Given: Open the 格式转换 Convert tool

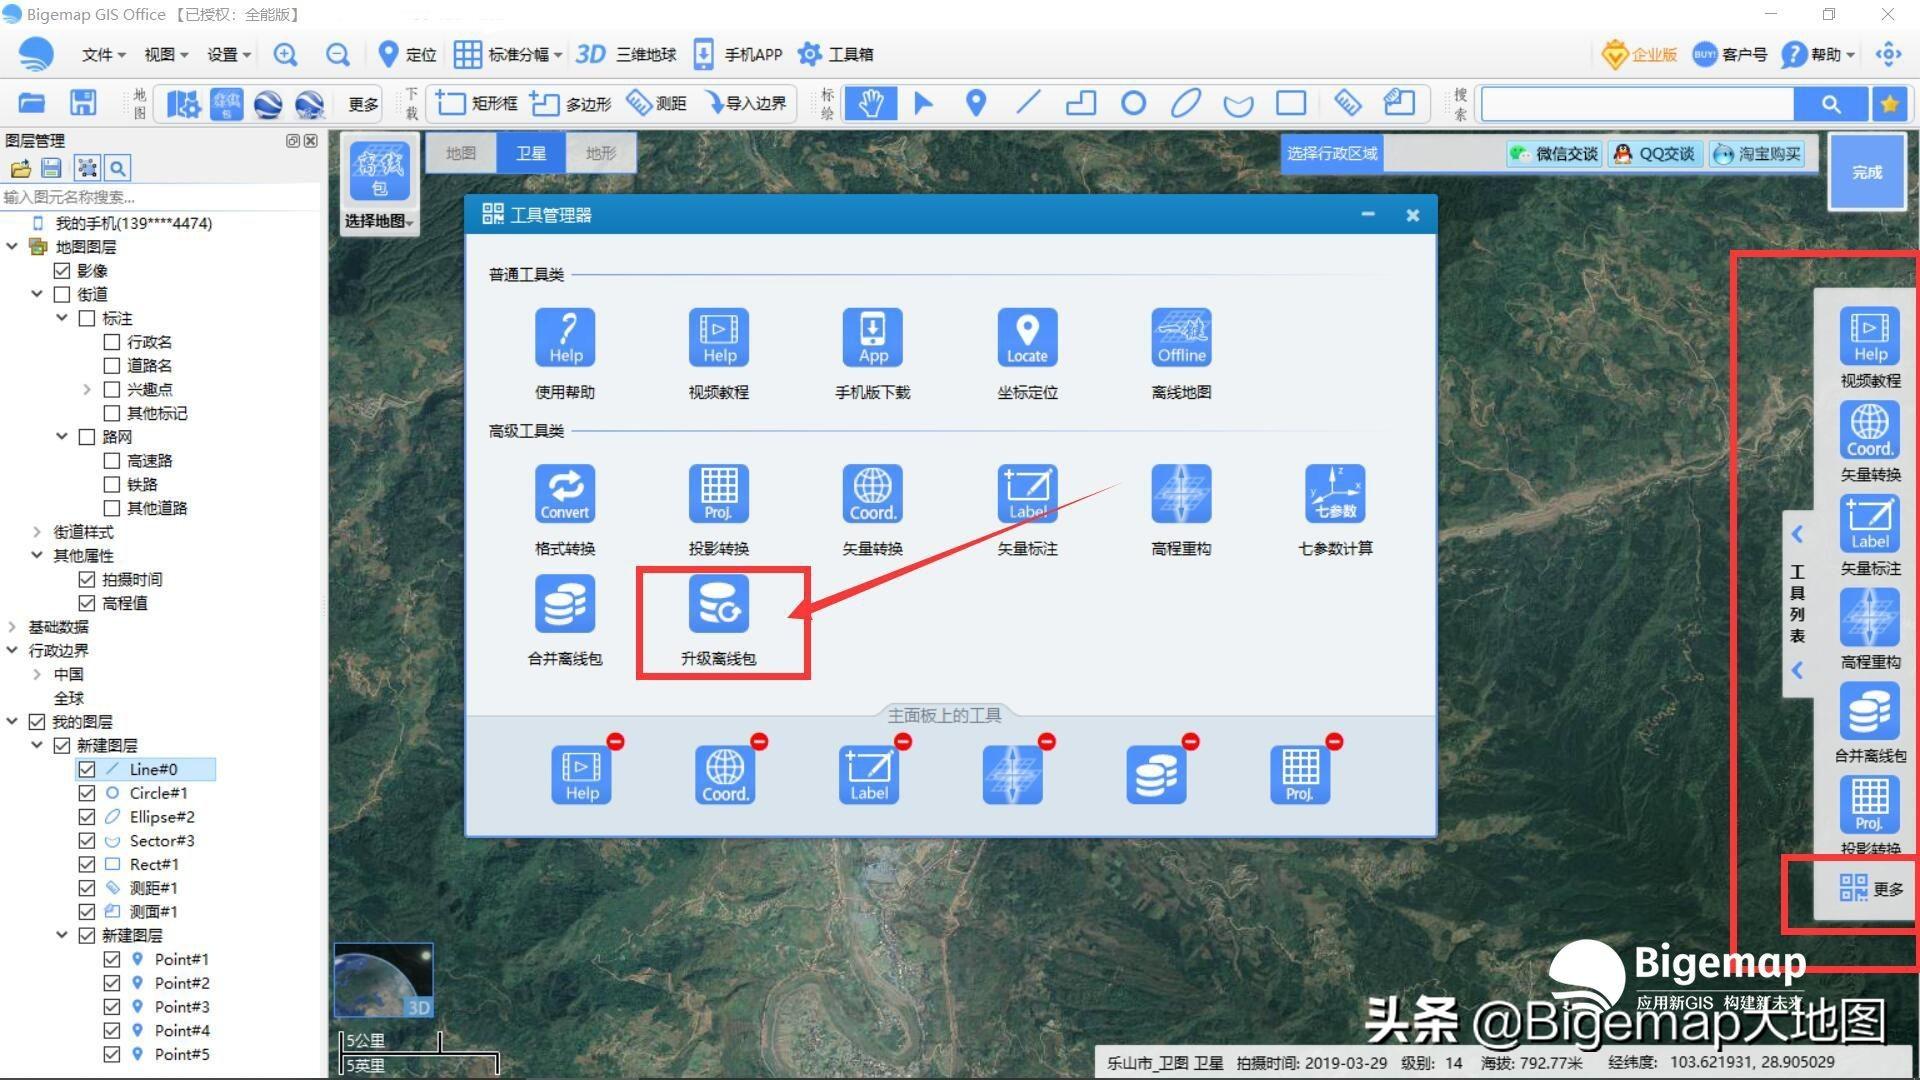Looking at the screenshot, I should (565, 495).
